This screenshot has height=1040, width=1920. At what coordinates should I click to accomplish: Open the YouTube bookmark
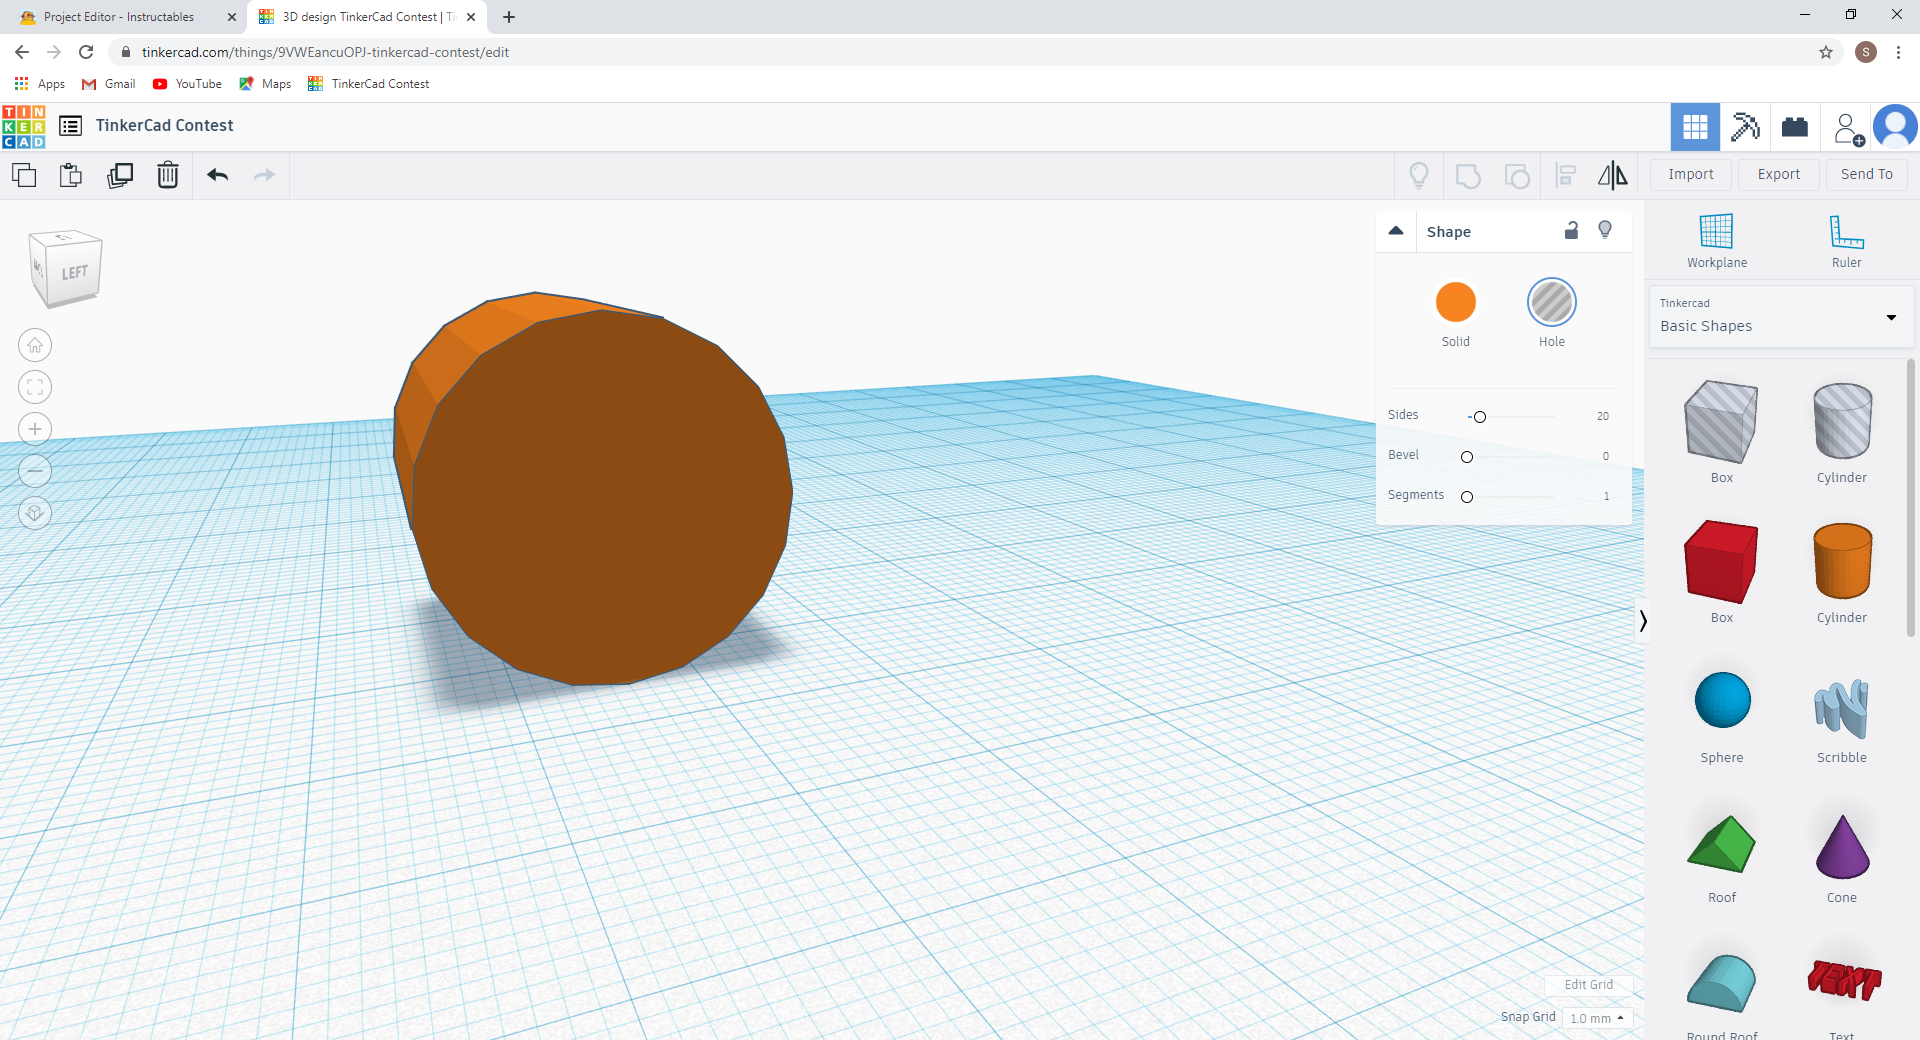pyautogui.click(x=187, y=84)
